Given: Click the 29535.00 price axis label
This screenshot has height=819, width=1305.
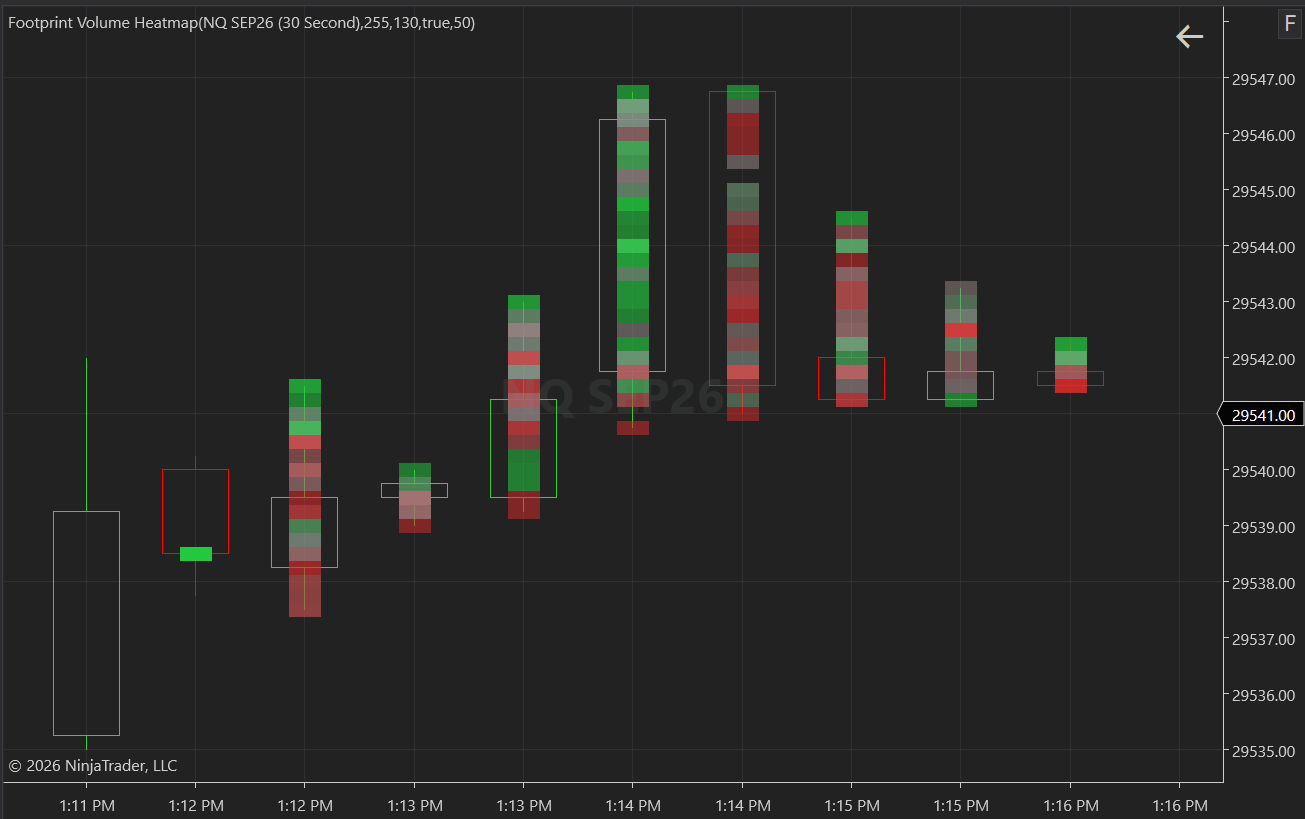Looking at the screenshot, I should tap(1264, 751).
